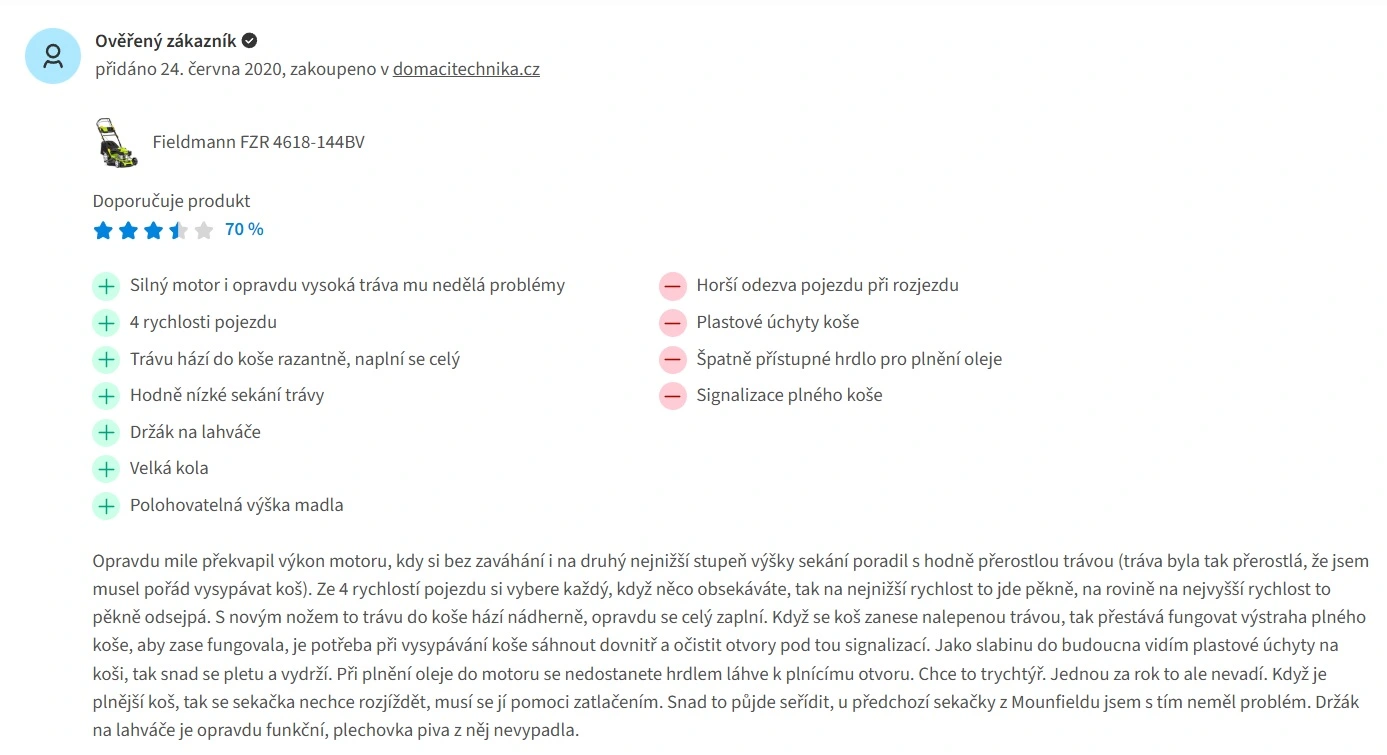Click plus icon beside "4 rychlosti pojezdu"

click(x=106, y=323)
